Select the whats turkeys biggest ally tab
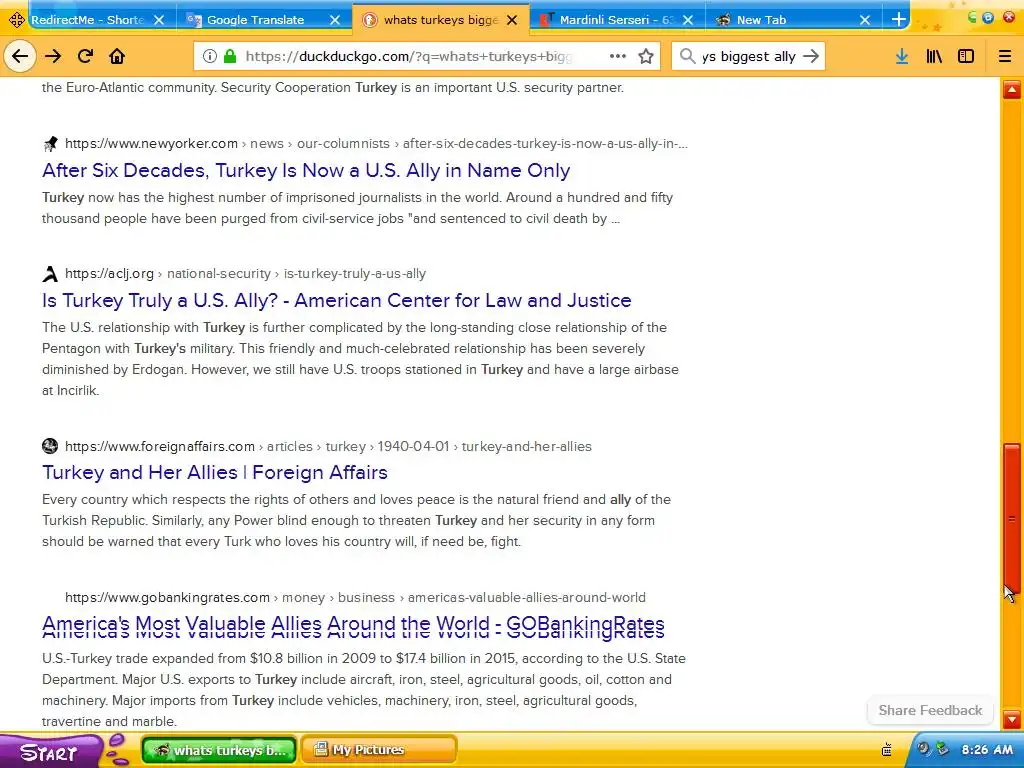The width and height of the screenshot is (1024, 768). (x=441, y=20)
